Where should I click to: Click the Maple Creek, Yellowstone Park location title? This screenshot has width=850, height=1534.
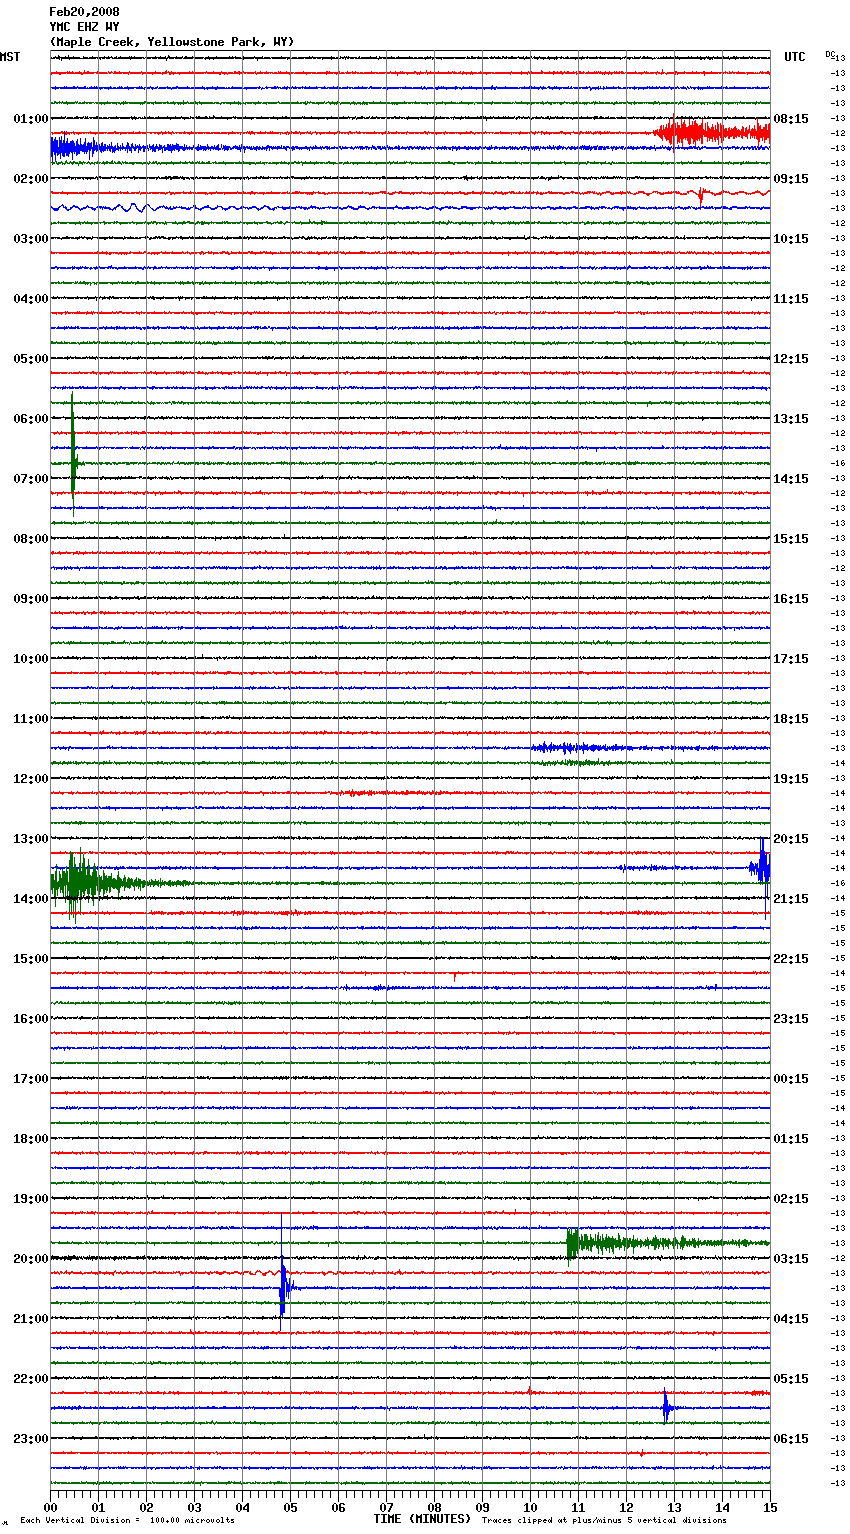172,42
